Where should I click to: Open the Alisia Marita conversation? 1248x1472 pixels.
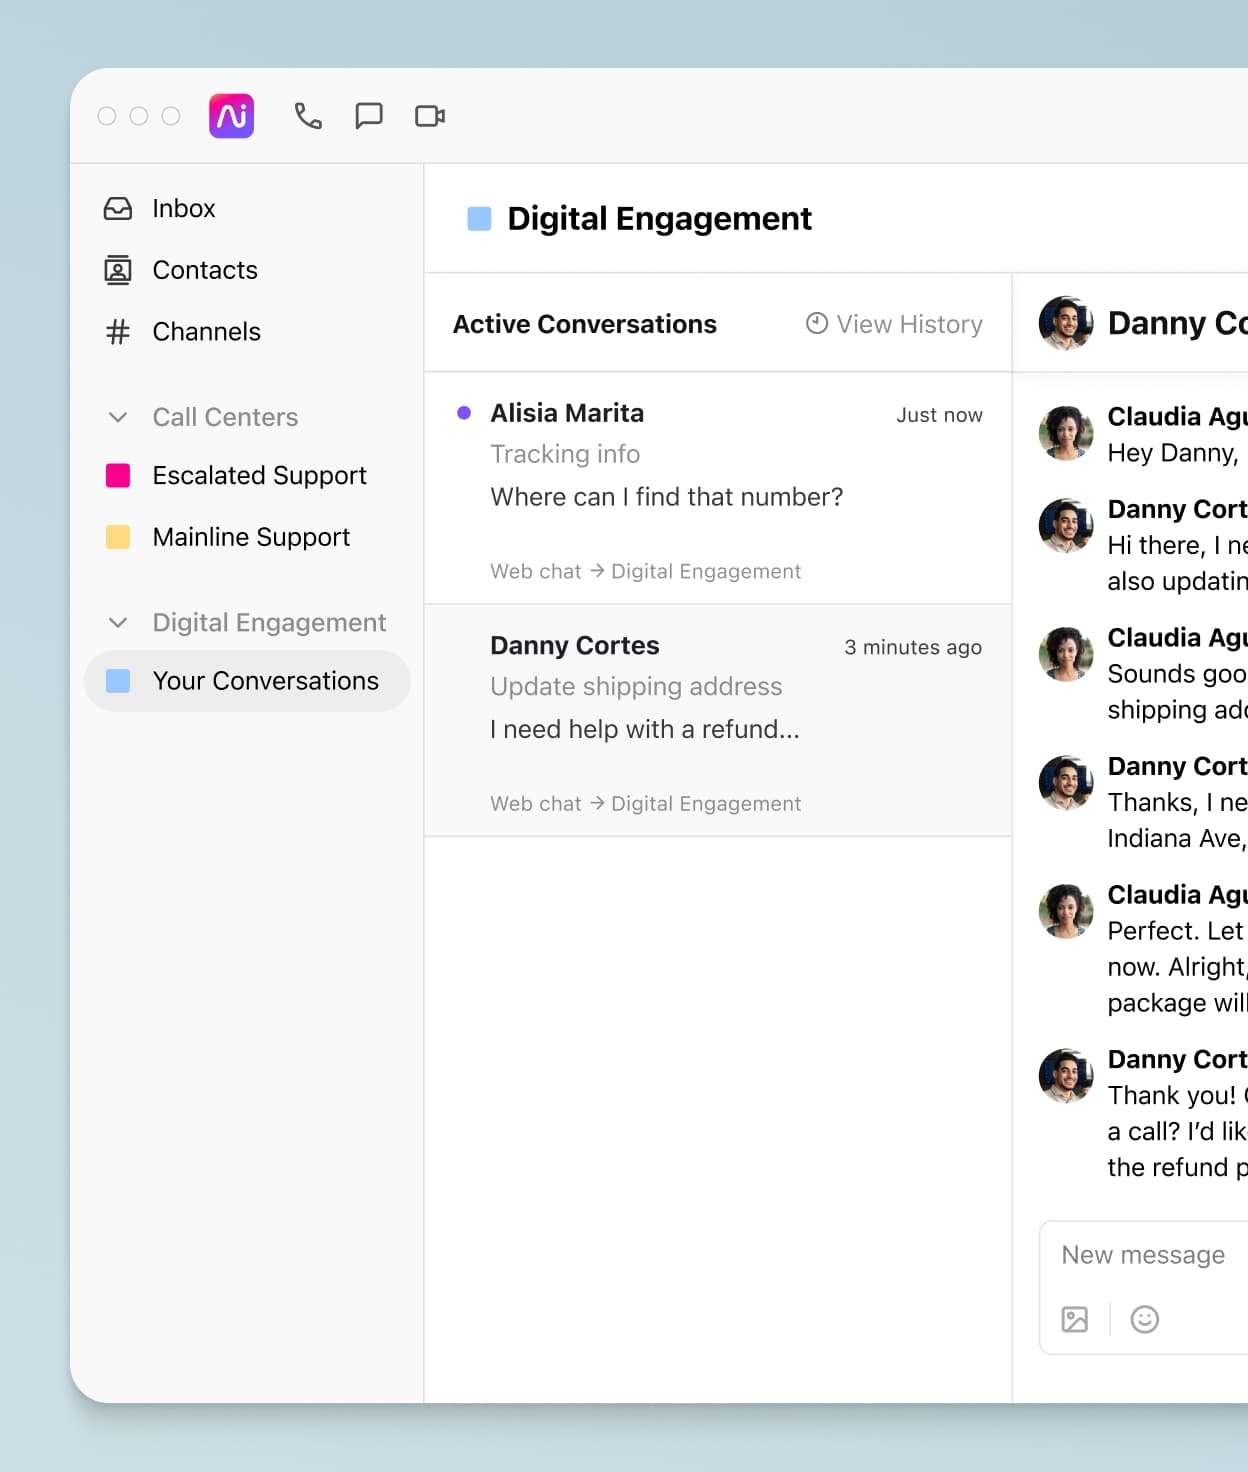click(717, 489)
